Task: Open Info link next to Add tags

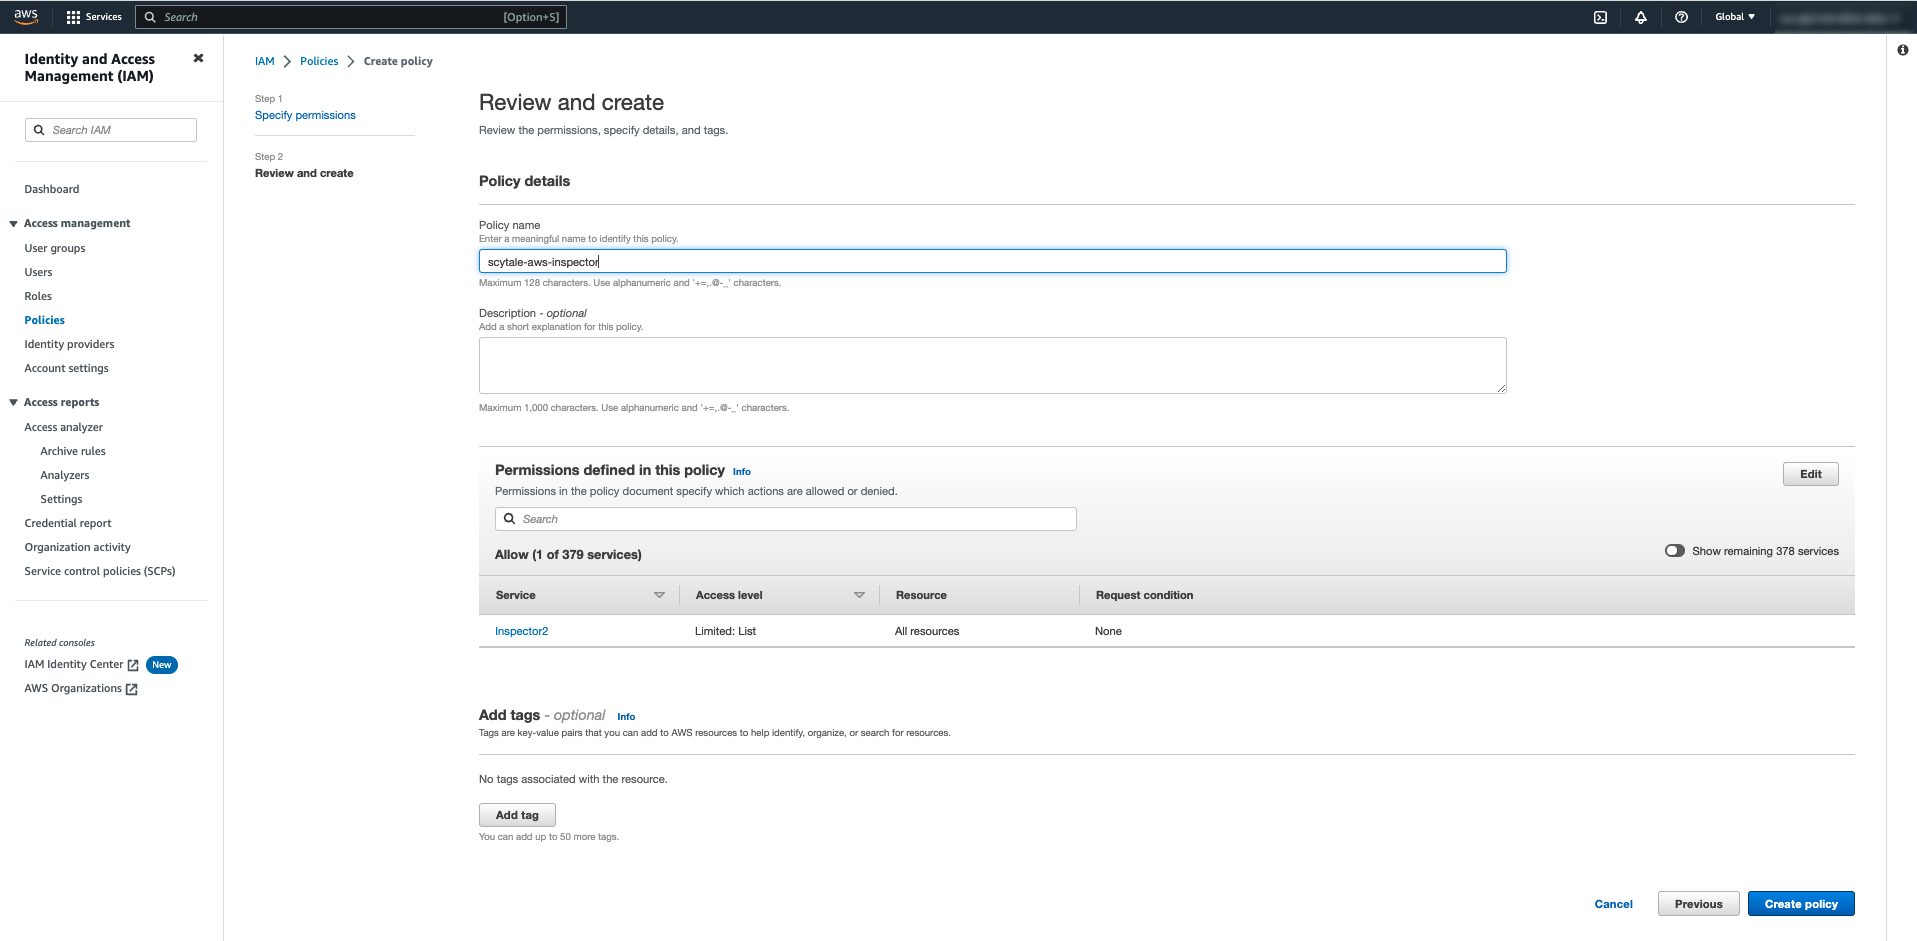Action: (626, 717)
